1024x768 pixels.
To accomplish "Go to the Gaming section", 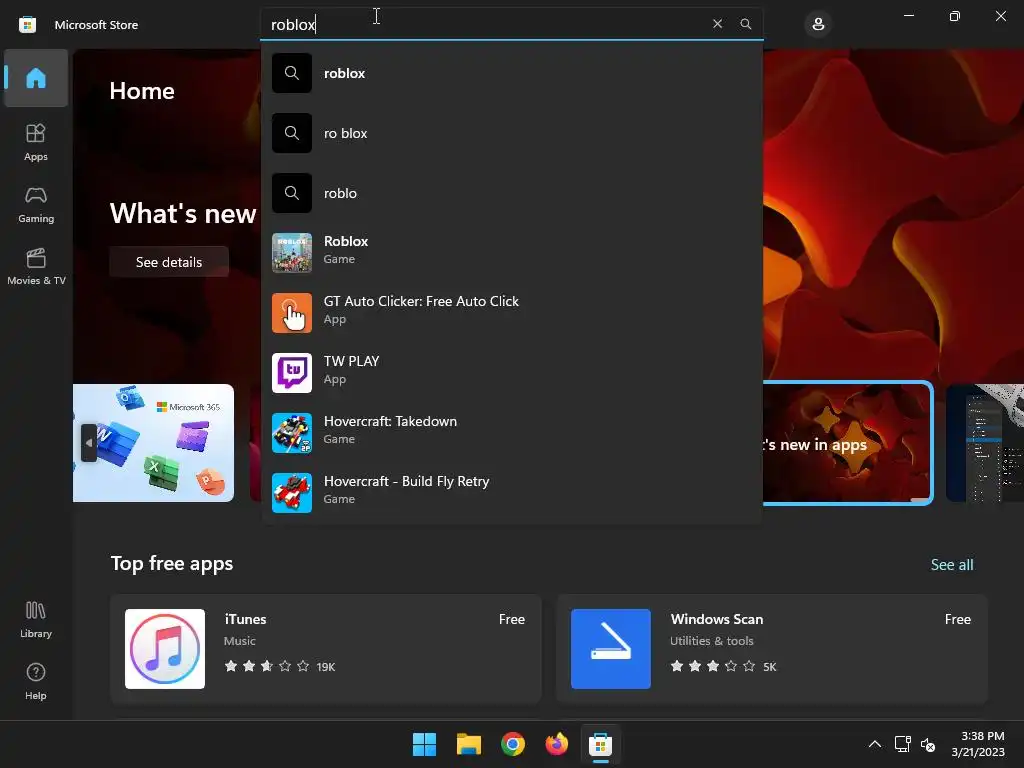I will tap(36, 204).
